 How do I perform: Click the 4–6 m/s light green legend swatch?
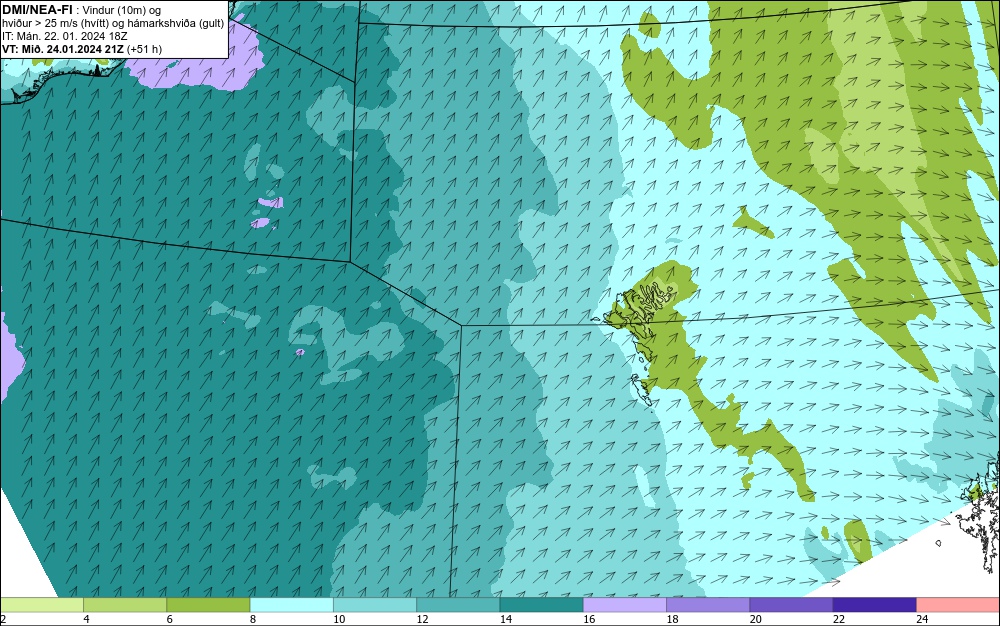(x=125, y=605)
